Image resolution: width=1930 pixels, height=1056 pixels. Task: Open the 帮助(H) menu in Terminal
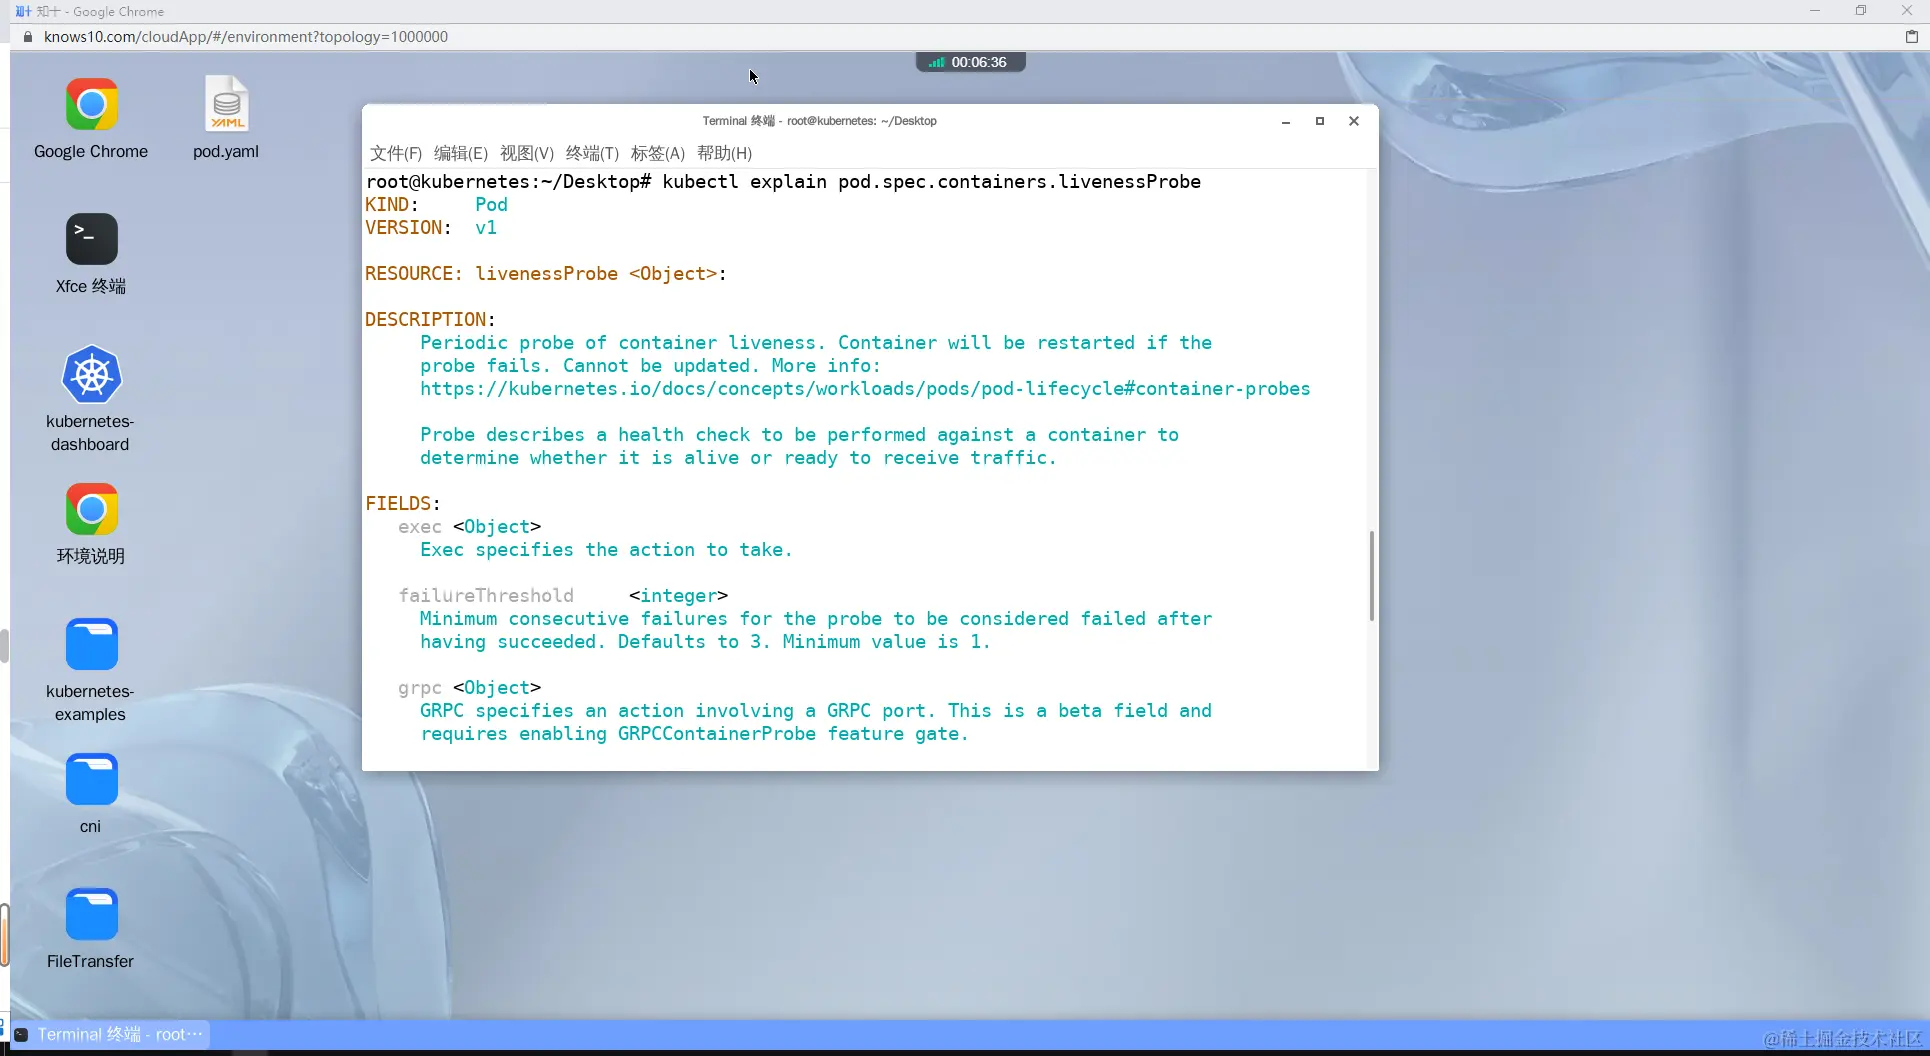[724, 153]
